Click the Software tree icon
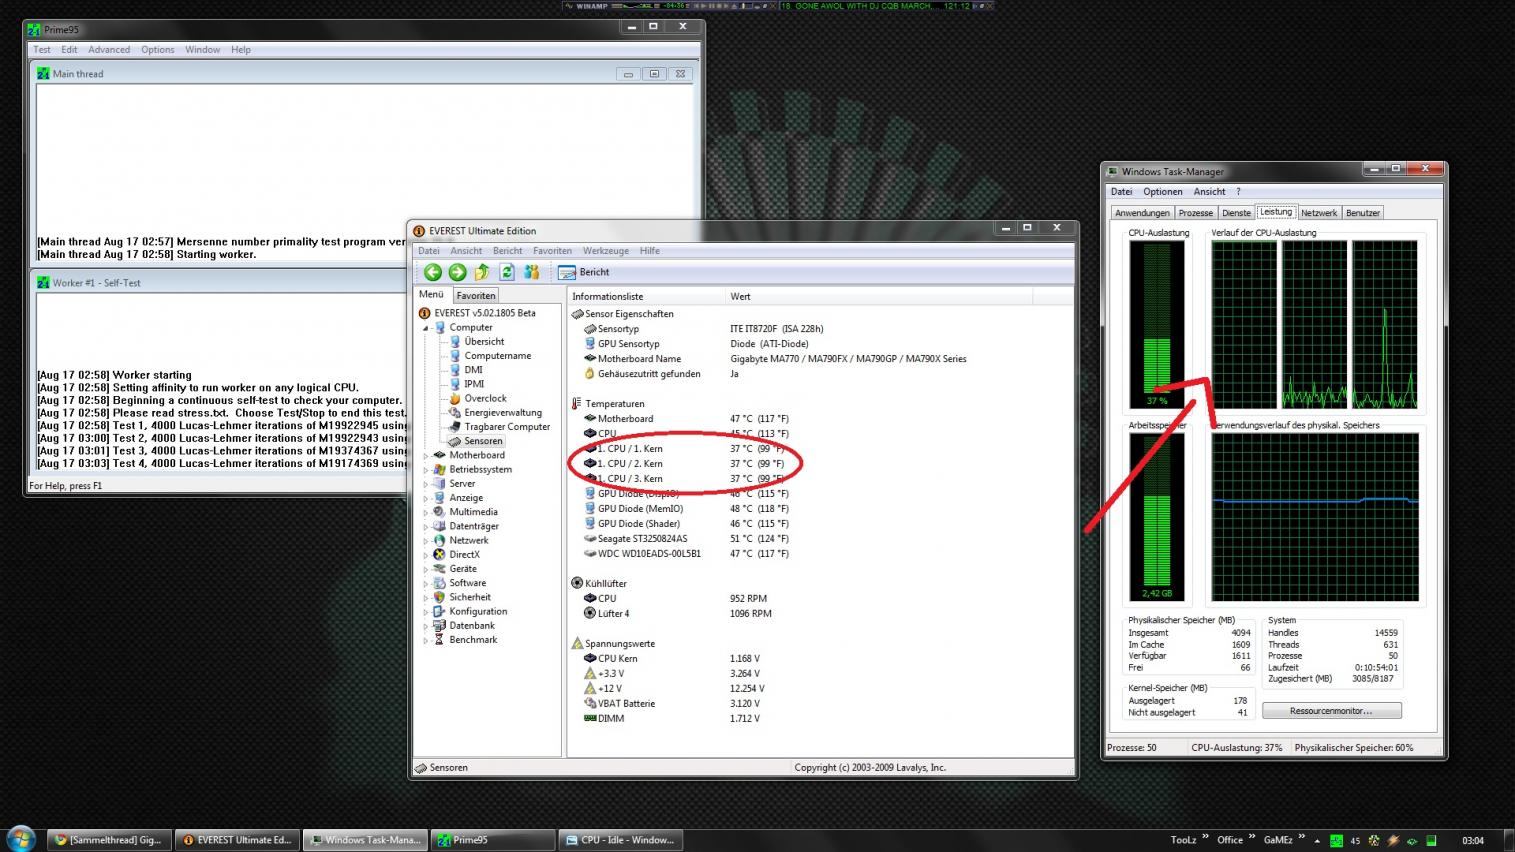The height and width of the screenshot is (852, 1515). 439,582
